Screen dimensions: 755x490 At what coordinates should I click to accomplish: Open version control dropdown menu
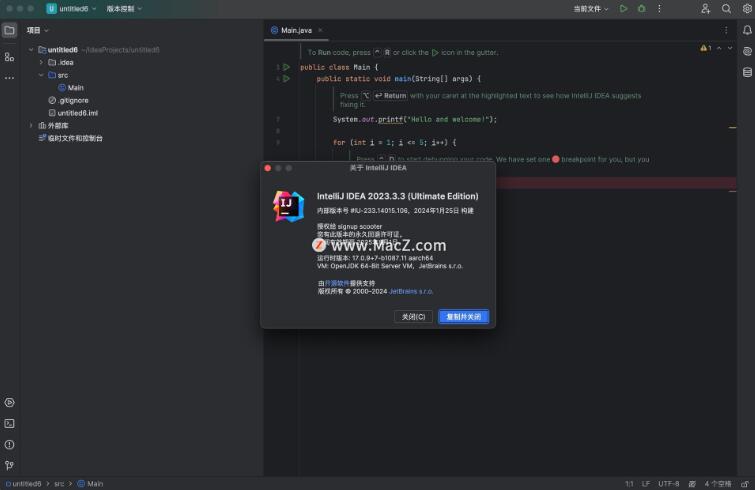[124, 9]
